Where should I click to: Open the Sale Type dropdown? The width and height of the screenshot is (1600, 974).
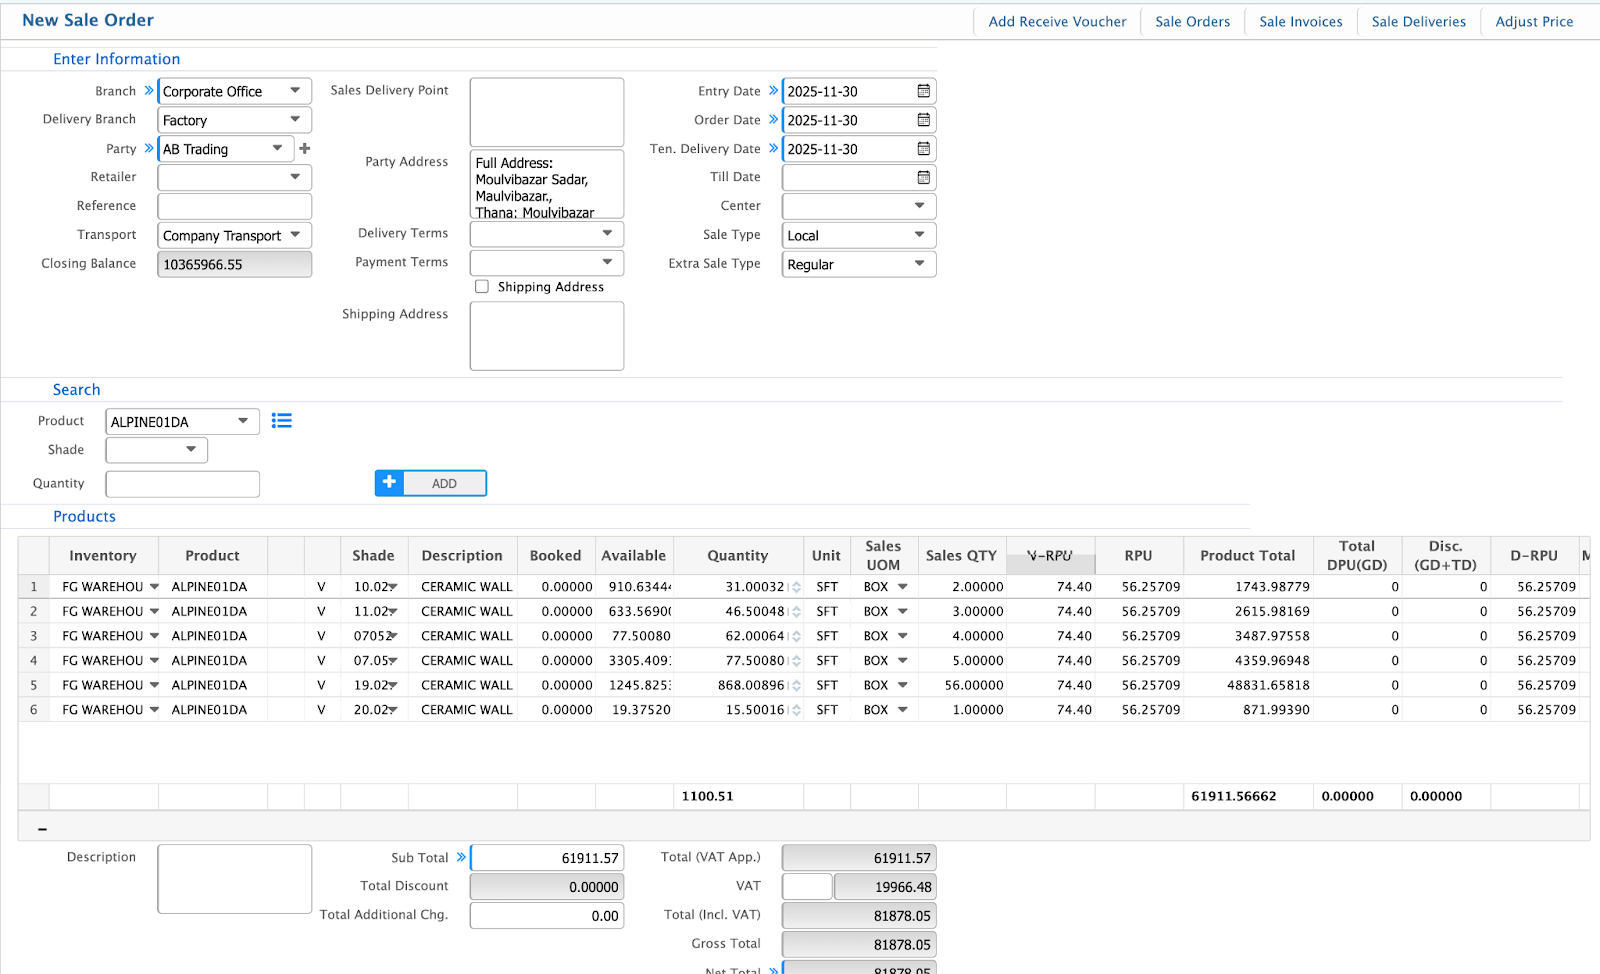tap(919, 235)
